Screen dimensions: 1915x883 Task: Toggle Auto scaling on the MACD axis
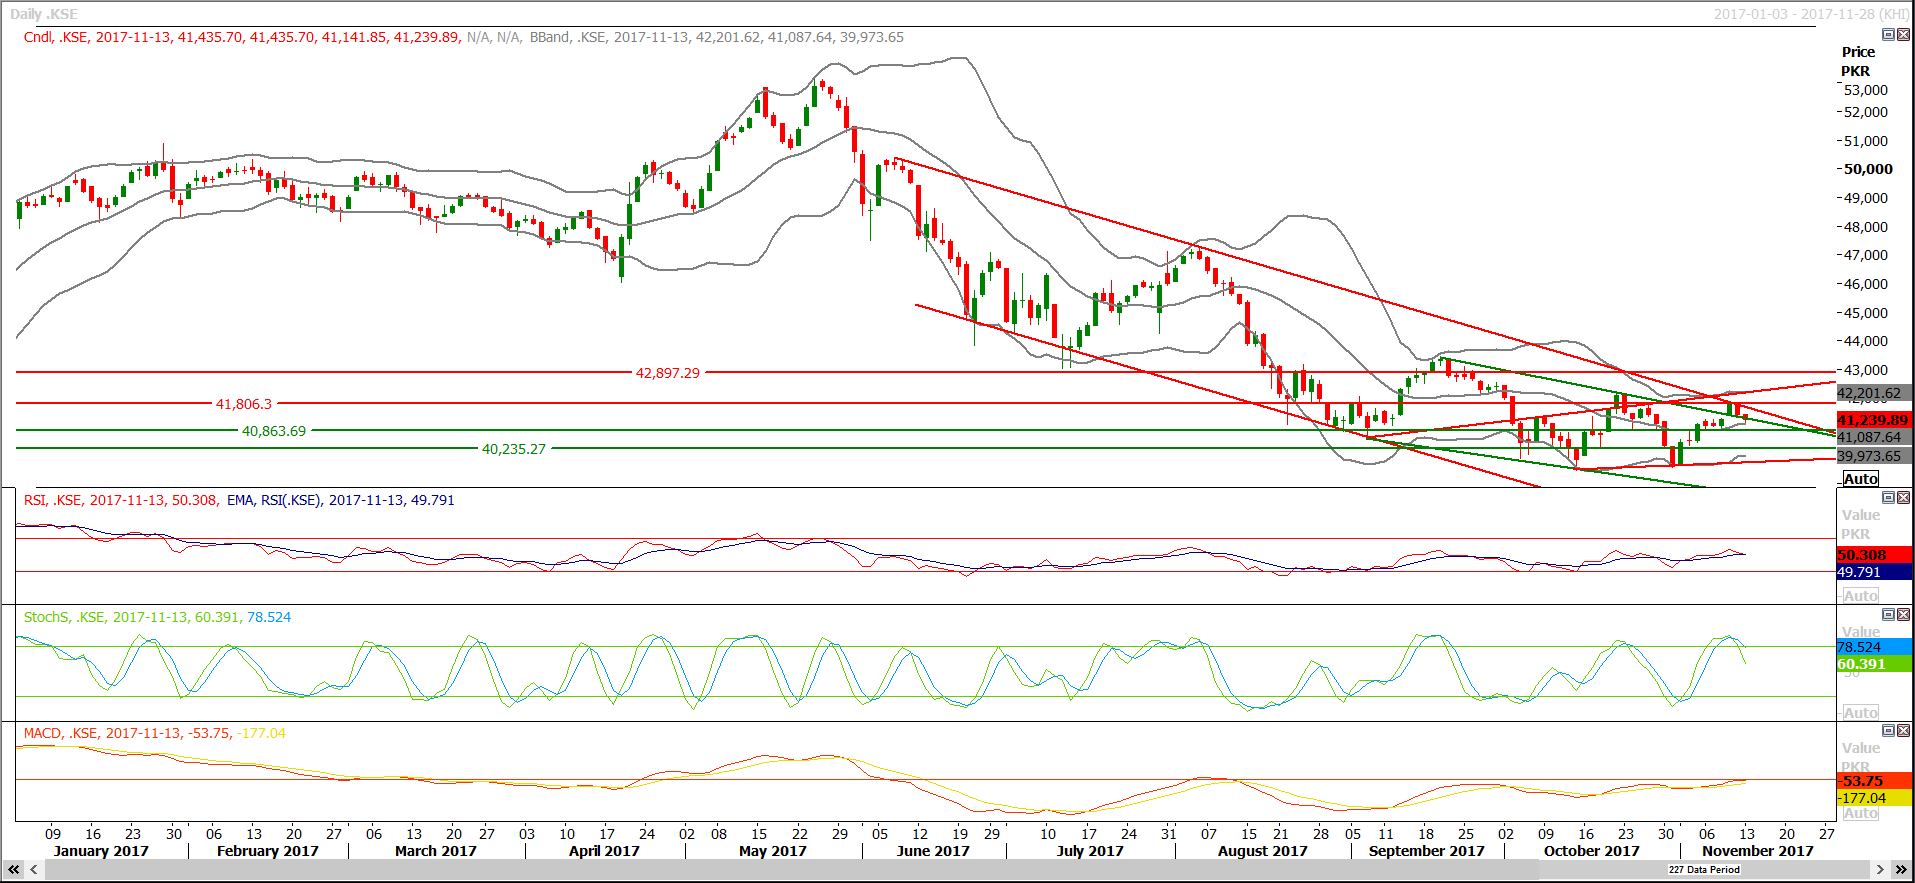click(1860, 814)
